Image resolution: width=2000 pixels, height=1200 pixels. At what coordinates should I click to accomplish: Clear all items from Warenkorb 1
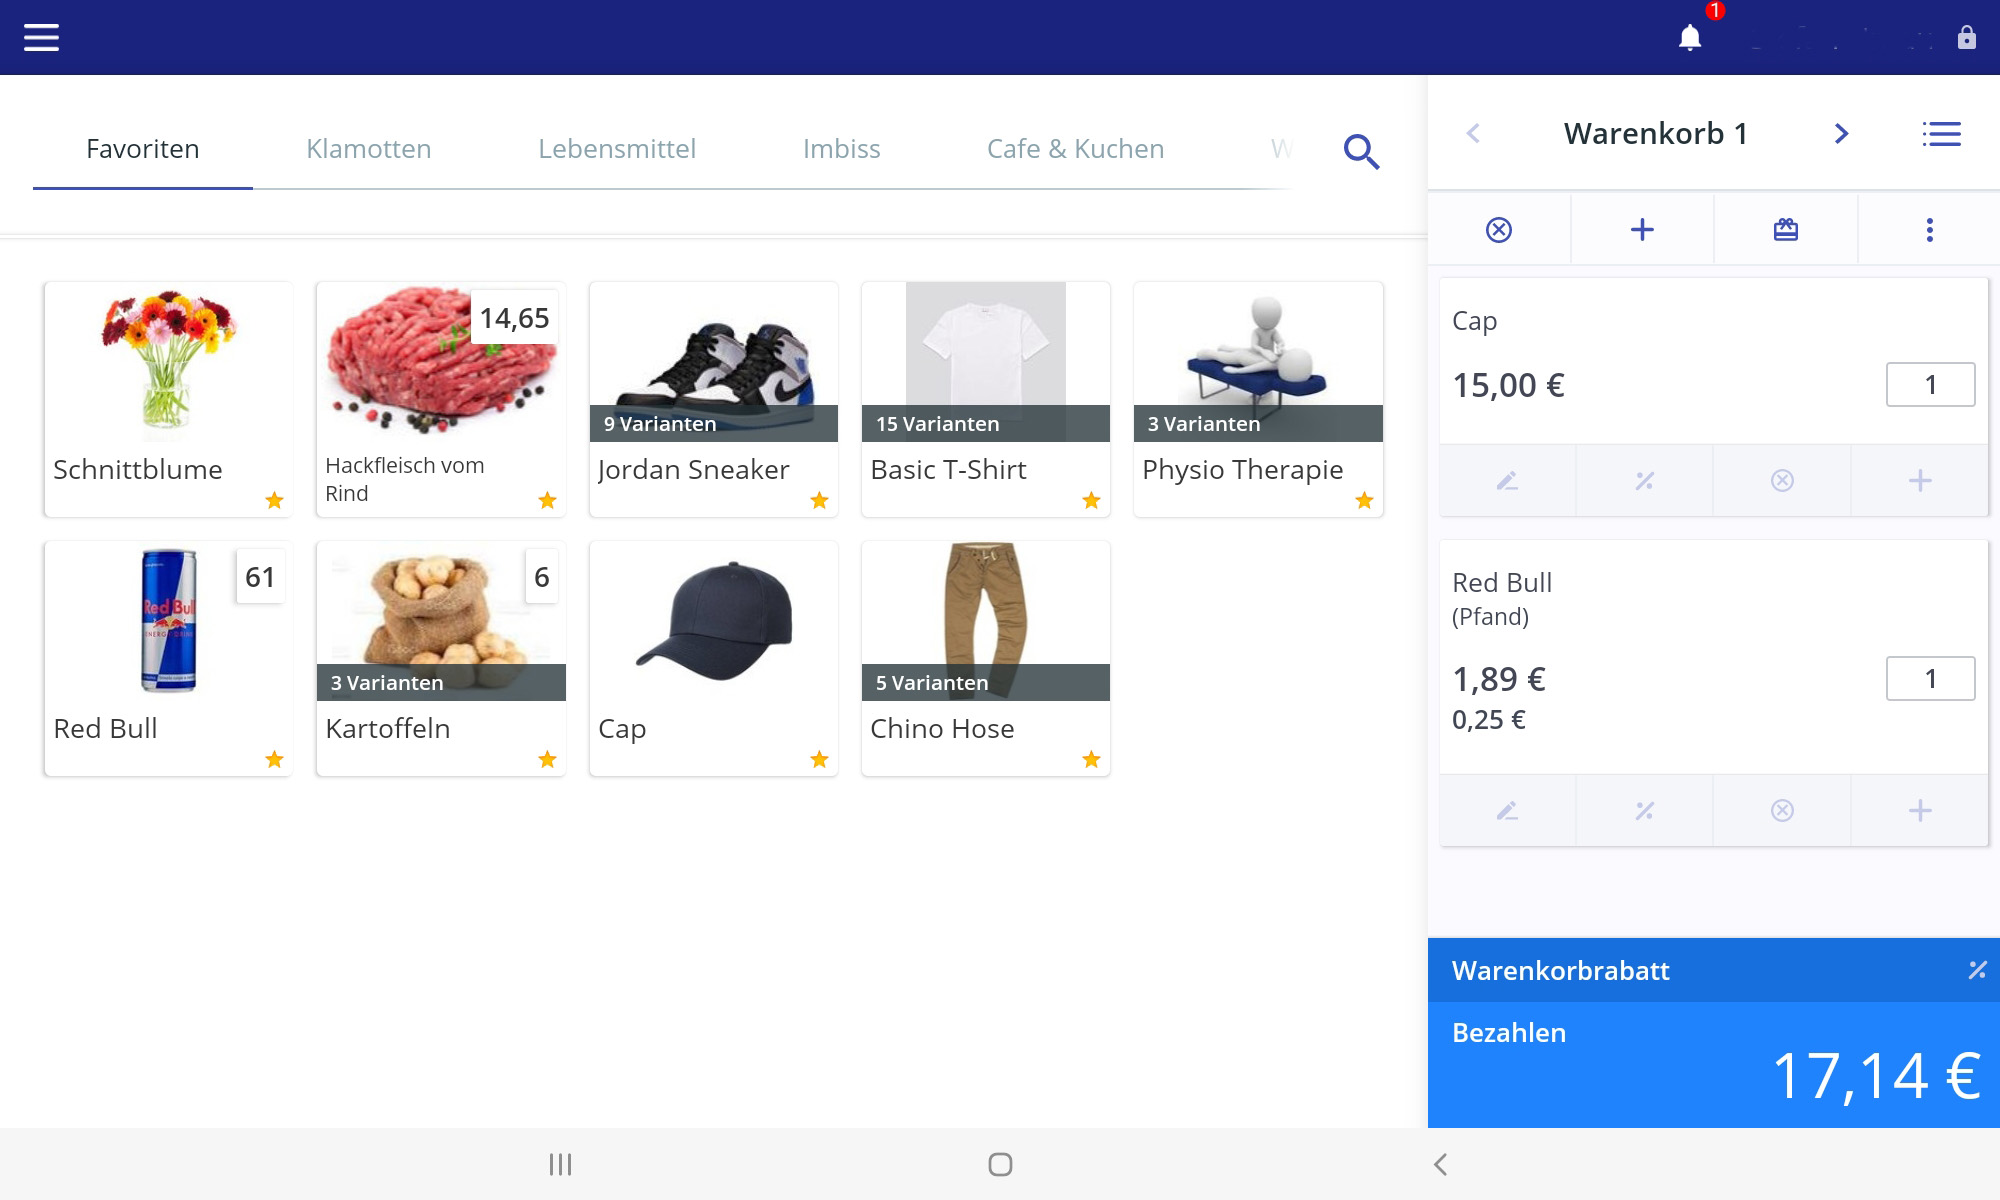[1499, 229]
